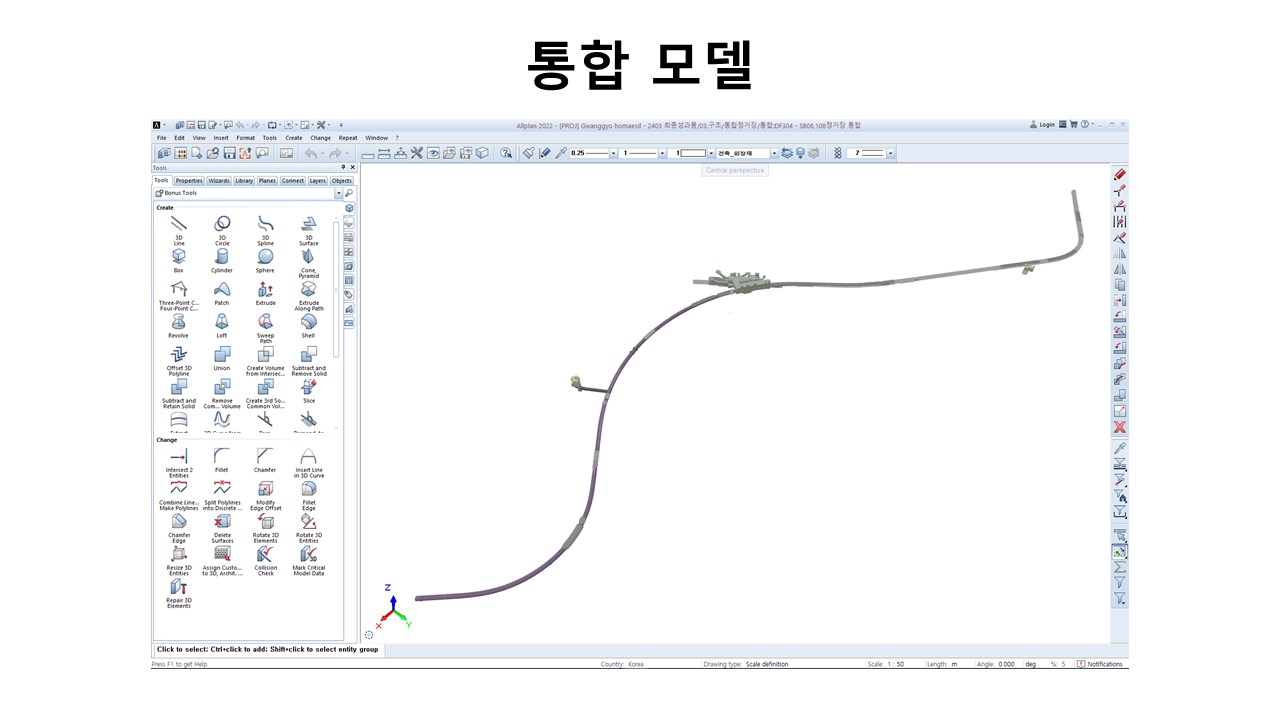Viewport: 1280px width, 720px height.
Task: Select the Intersect 2 Entities tool
Action: coord(179,463)
